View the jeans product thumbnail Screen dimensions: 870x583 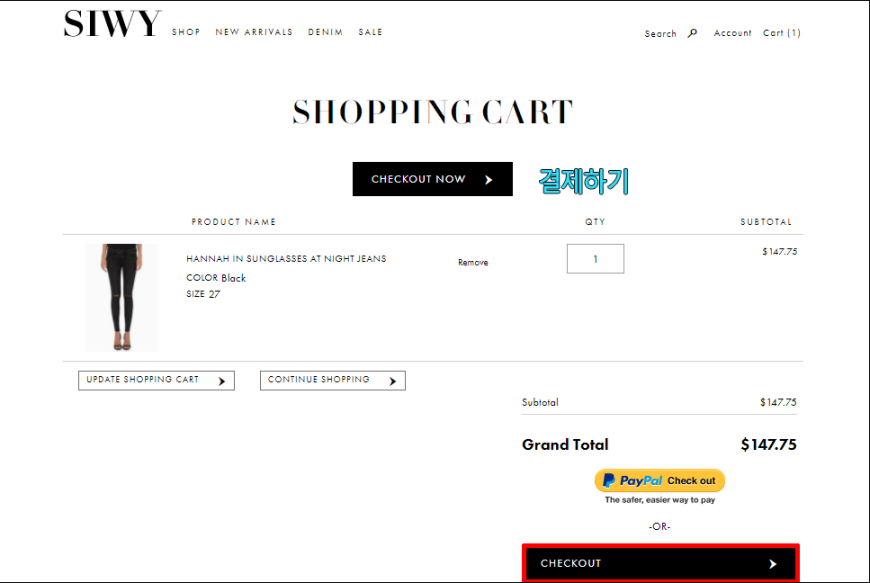click(x=122, y=297)
